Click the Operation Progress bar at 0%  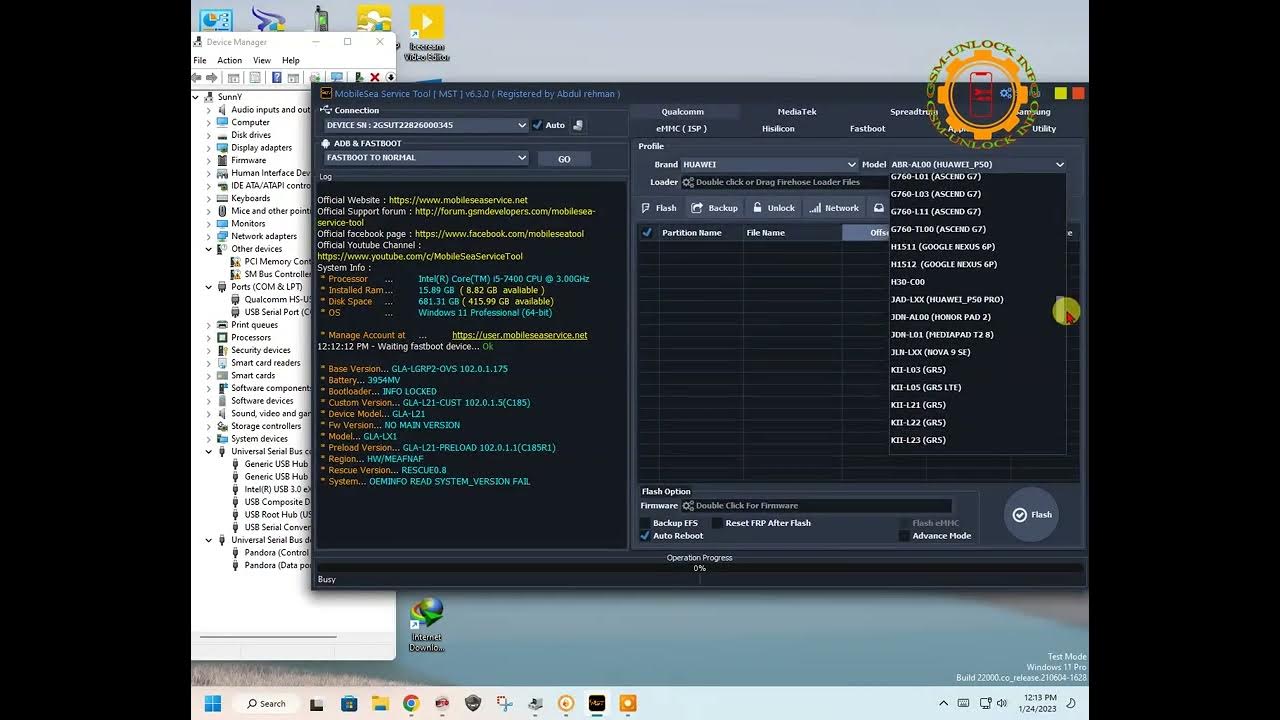coord(700,568)
